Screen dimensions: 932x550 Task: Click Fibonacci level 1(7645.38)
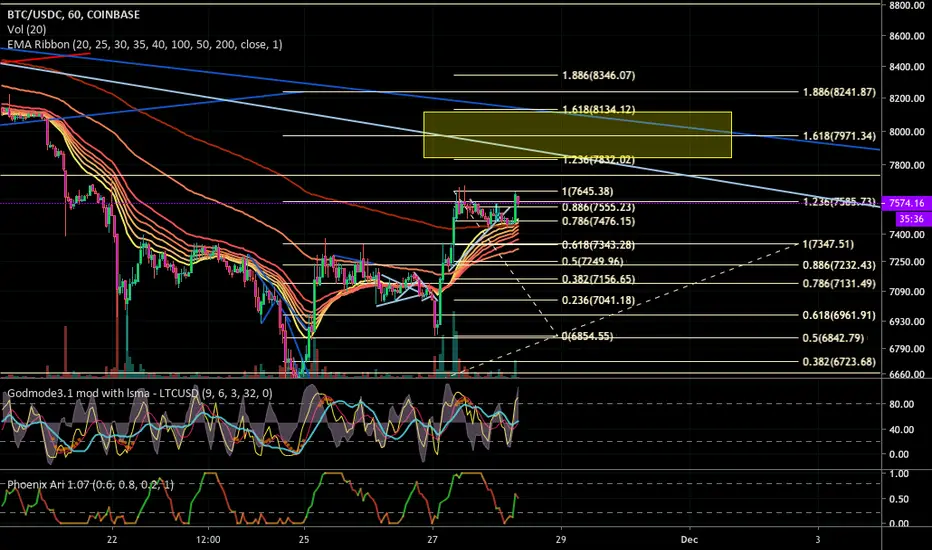pyautogui.click(x=587, y=191)
